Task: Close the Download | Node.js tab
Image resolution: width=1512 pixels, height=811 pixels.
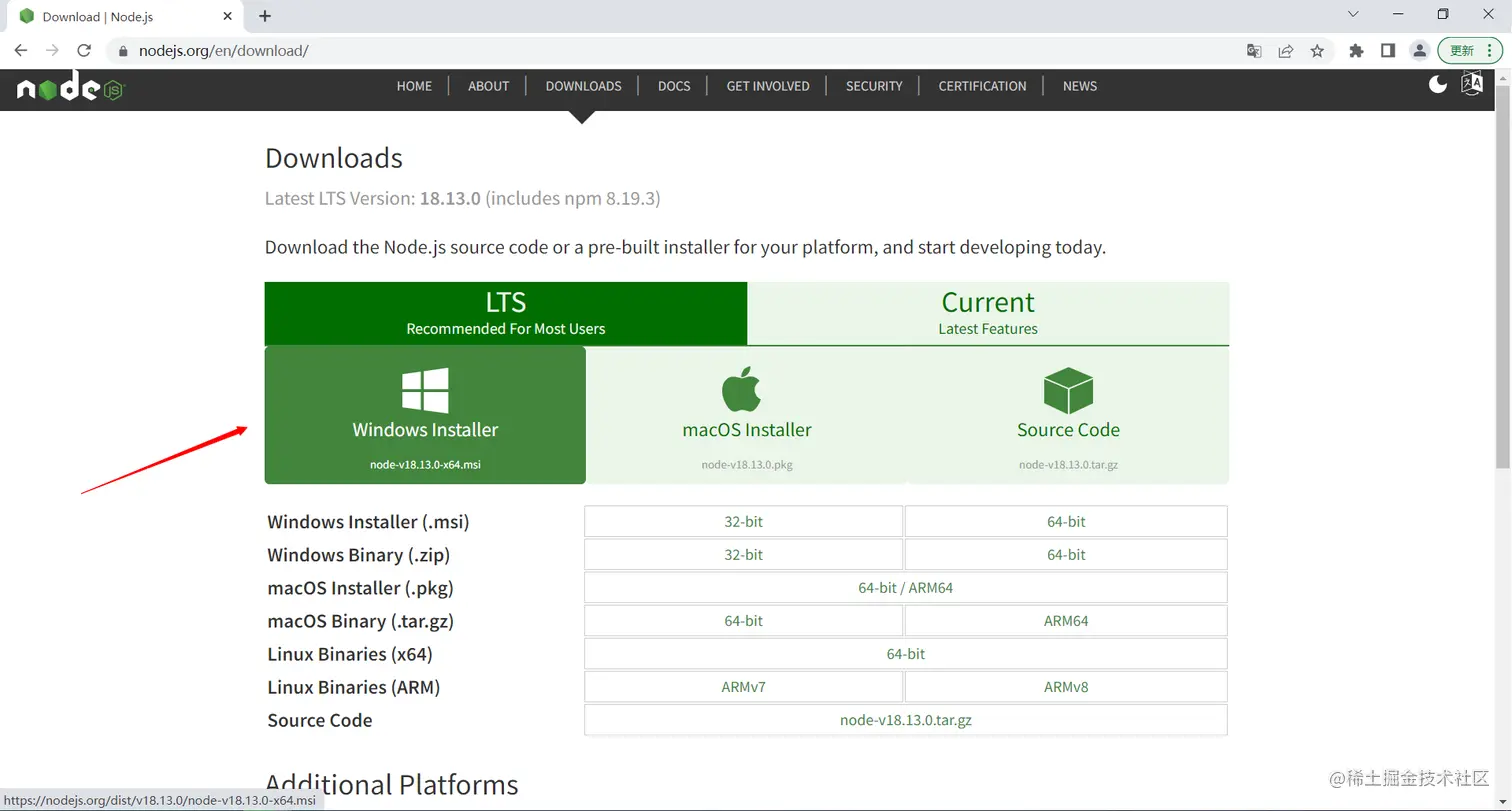Action: point(228,16)
